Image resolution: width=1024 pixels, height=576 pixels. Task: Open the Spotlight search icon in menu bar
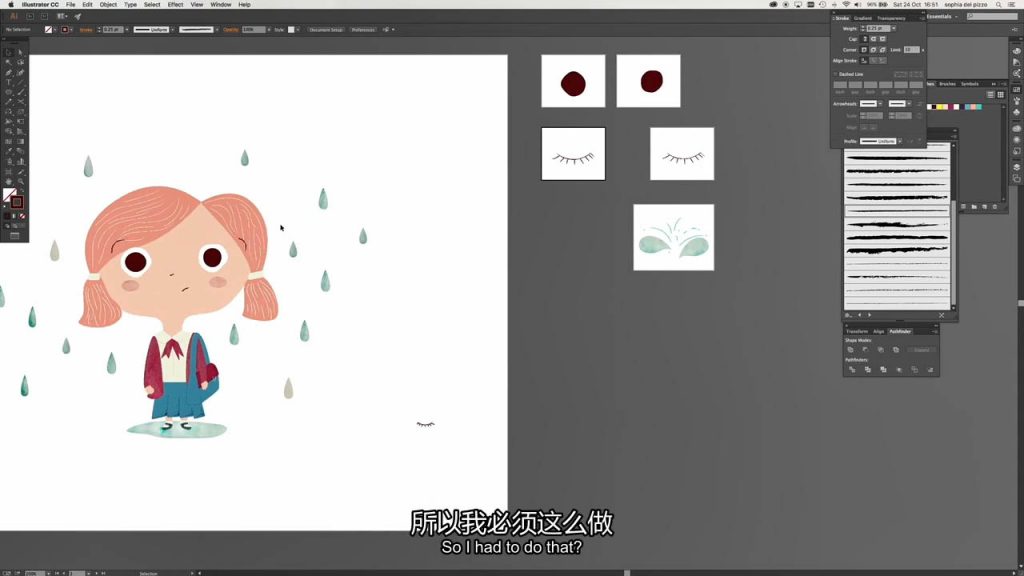(999, 5)
